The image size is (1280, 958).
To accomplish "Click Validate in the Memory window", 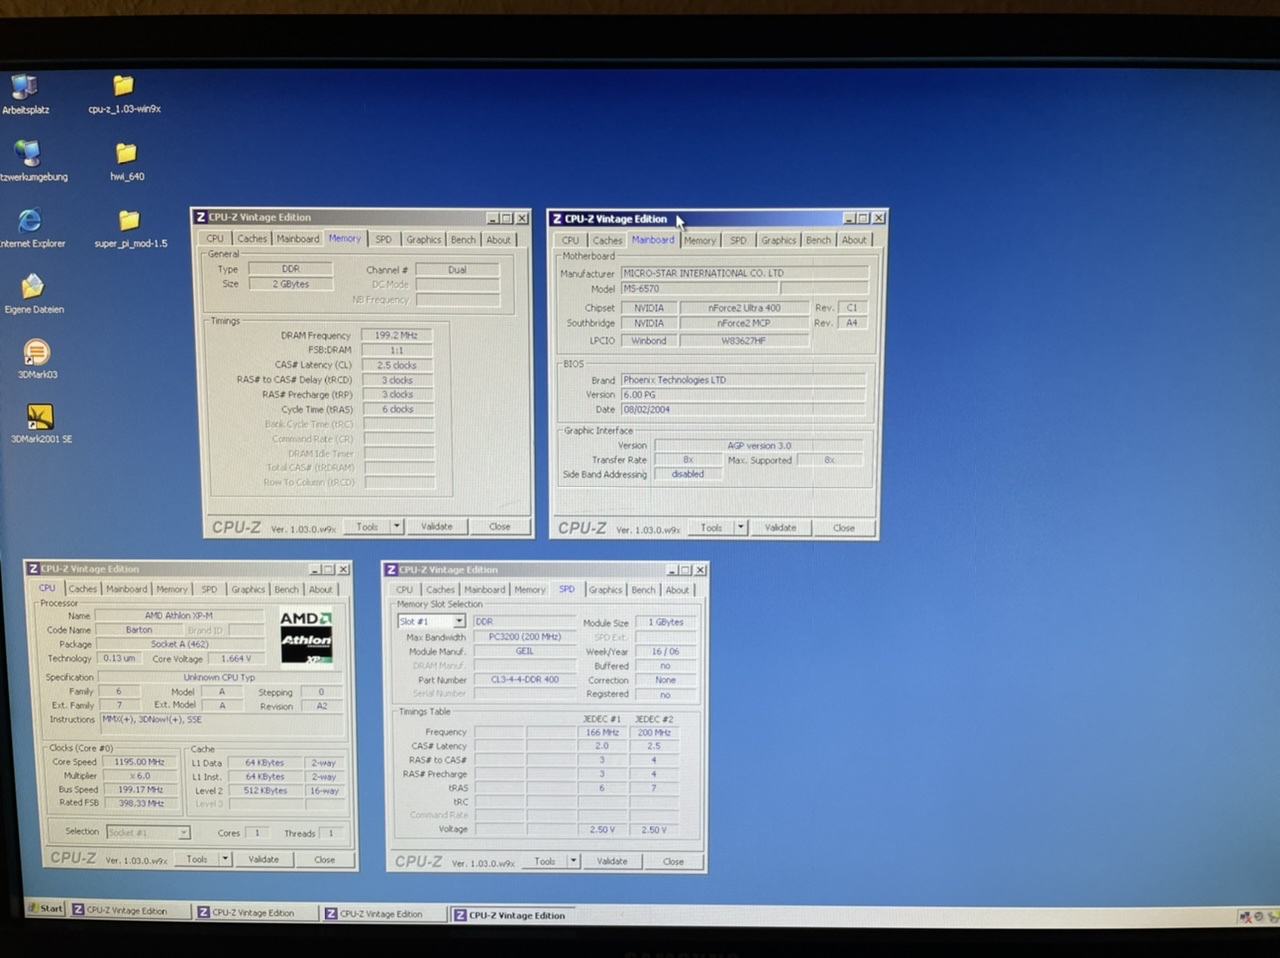I will click(x=436, y=526).
